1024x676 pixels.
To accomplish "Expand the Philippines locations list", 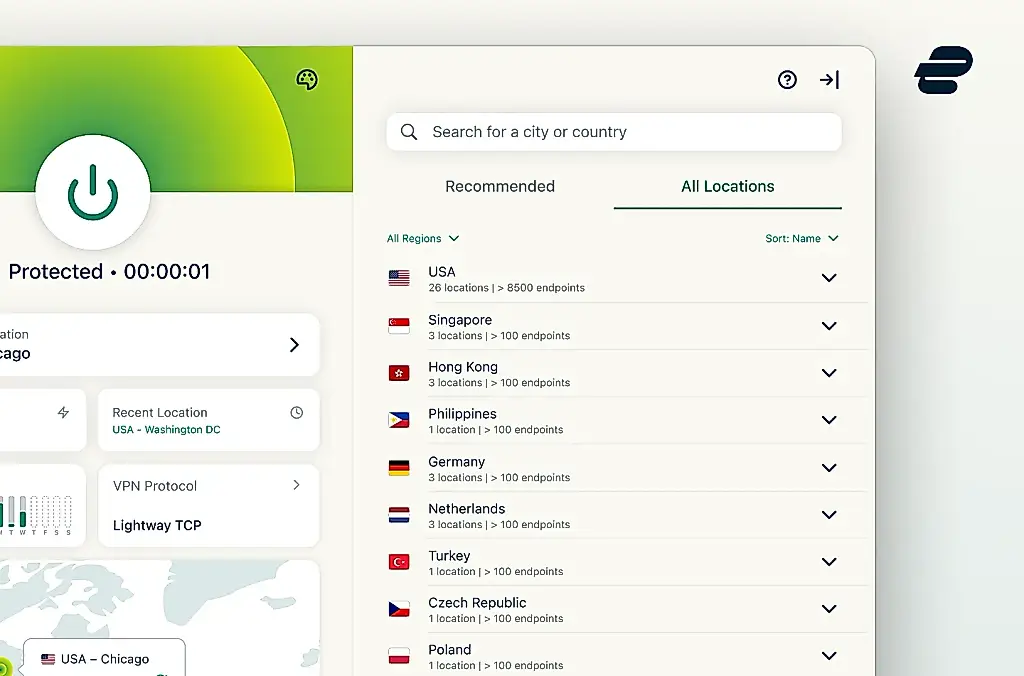I will point(829,420).
